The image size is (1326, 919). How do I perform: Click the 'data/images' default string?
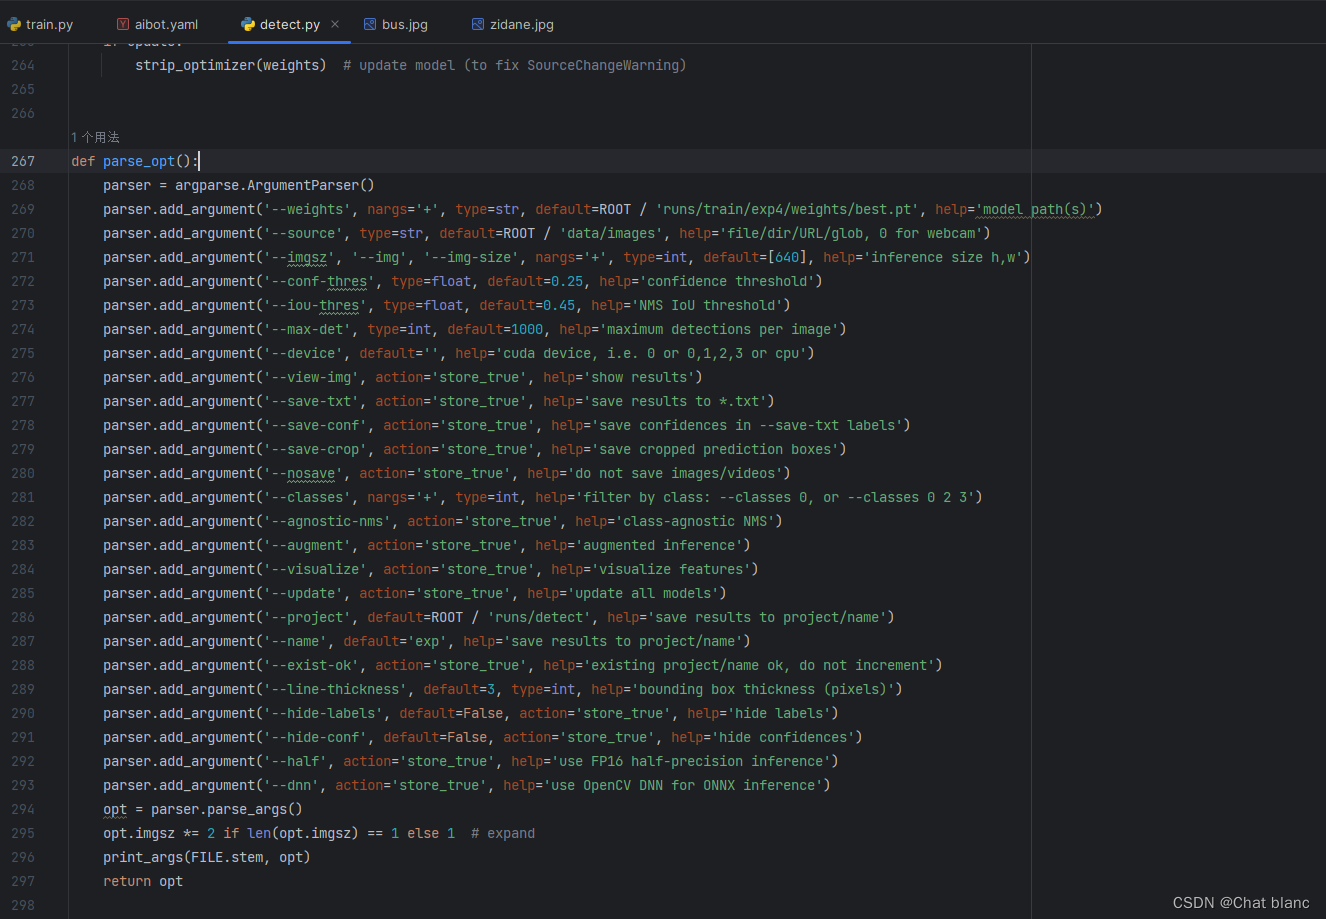click(611, 233)
